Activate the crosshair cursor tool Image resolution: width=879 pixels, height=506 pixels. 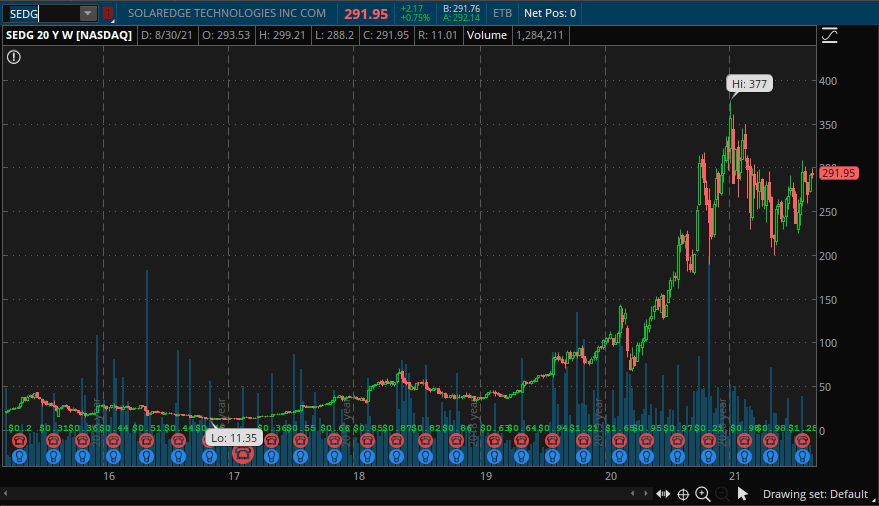(683, 494)
